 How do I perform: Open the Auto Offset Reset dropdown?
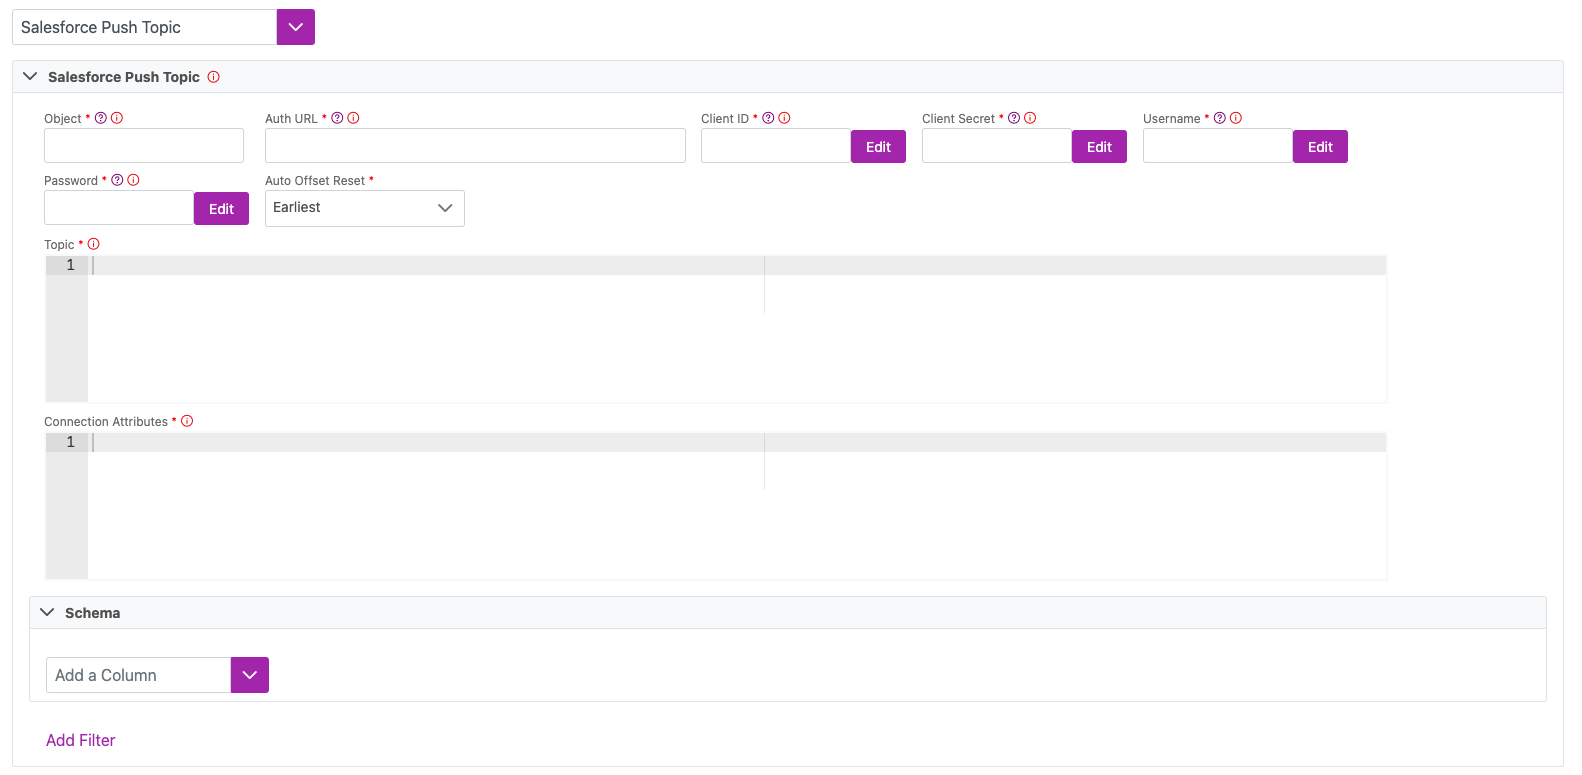(x=365, y=208)
